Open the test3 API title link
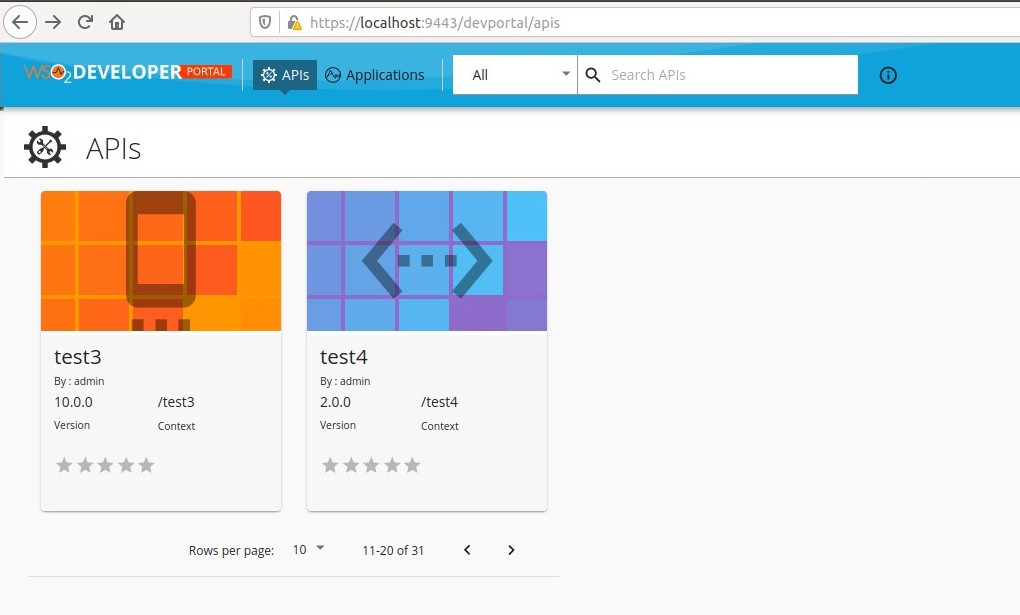Screen dimensions: 1020x615 tap(78, 357)
